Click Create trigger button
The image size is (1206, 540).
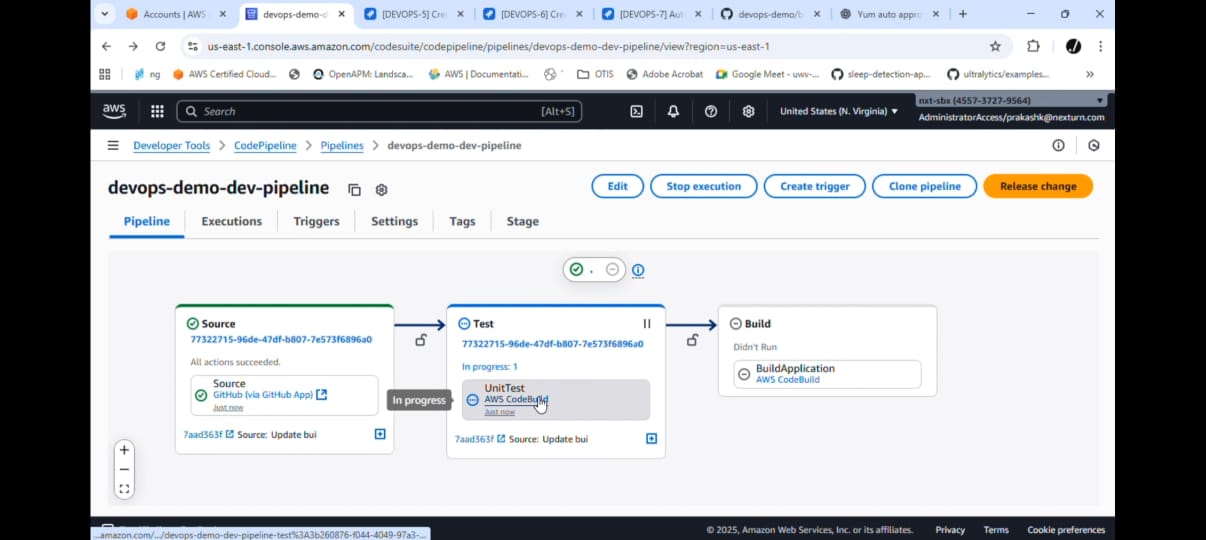tap(814, 186)
